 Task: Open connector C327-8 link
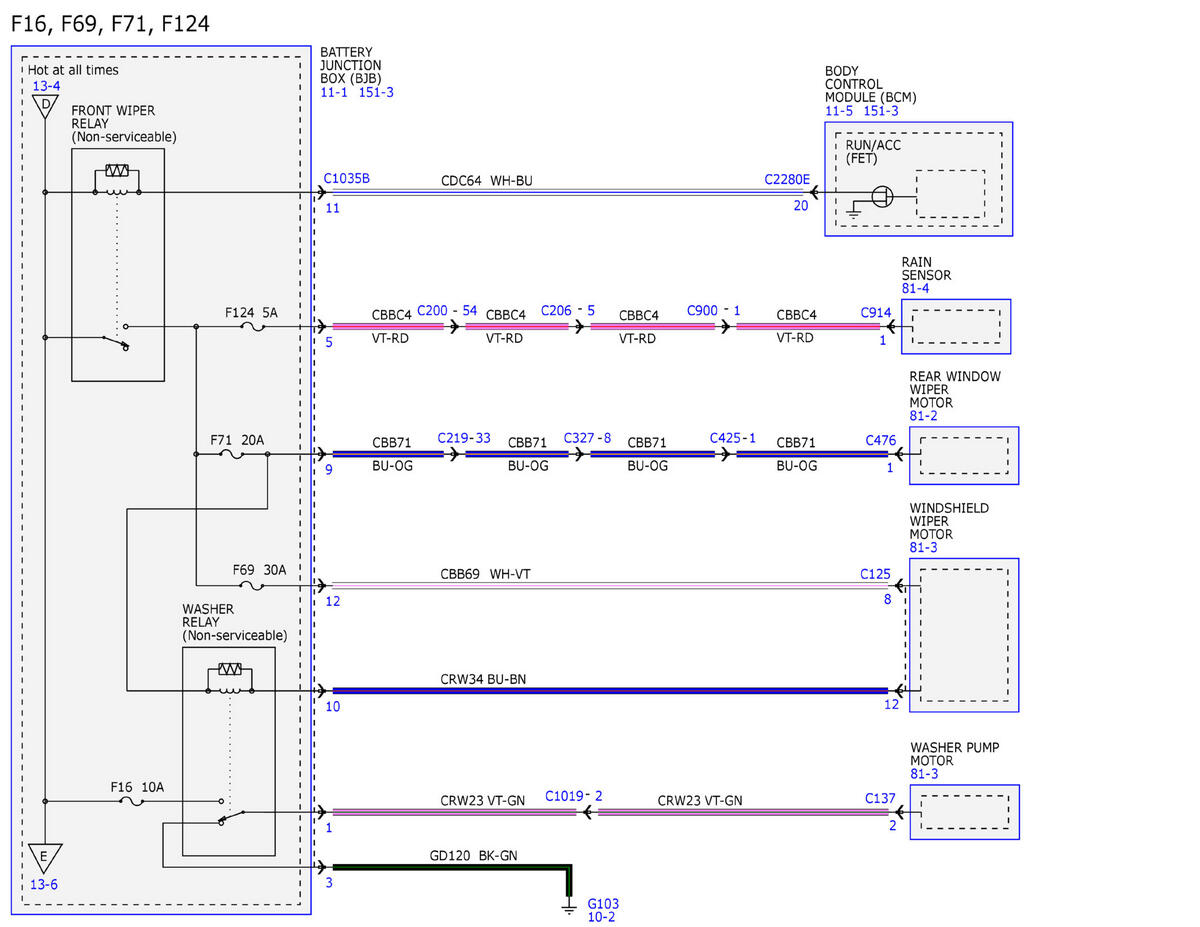click(587, 439)
